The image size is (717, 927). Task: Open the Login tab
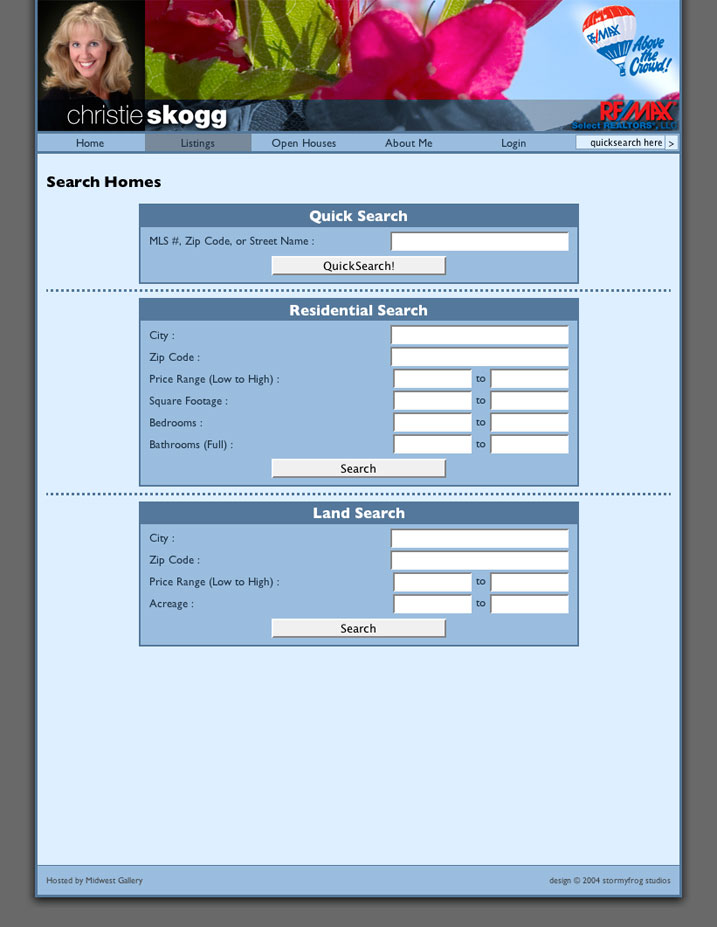(x=513, y=143)
